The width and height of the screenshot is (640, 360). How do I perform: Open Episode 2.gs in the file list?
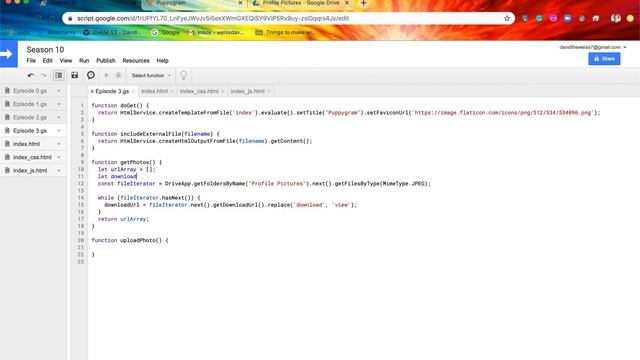[x=30, y=117]
